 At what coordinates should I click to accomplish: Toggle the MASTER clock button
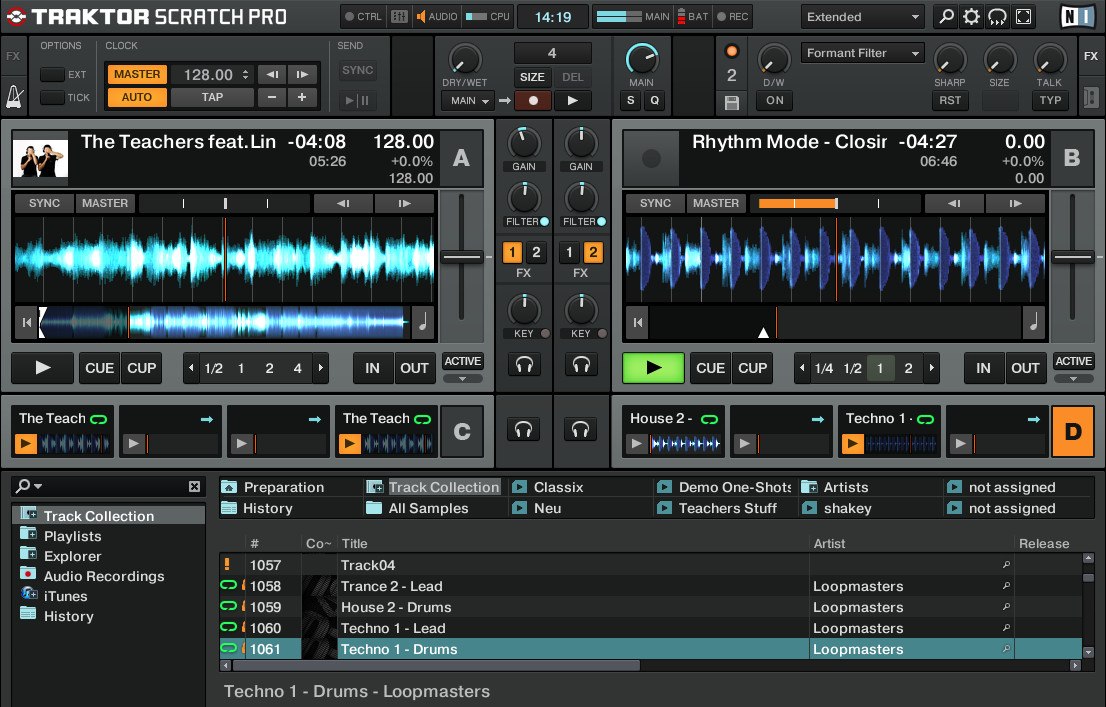tap(137, 74)
